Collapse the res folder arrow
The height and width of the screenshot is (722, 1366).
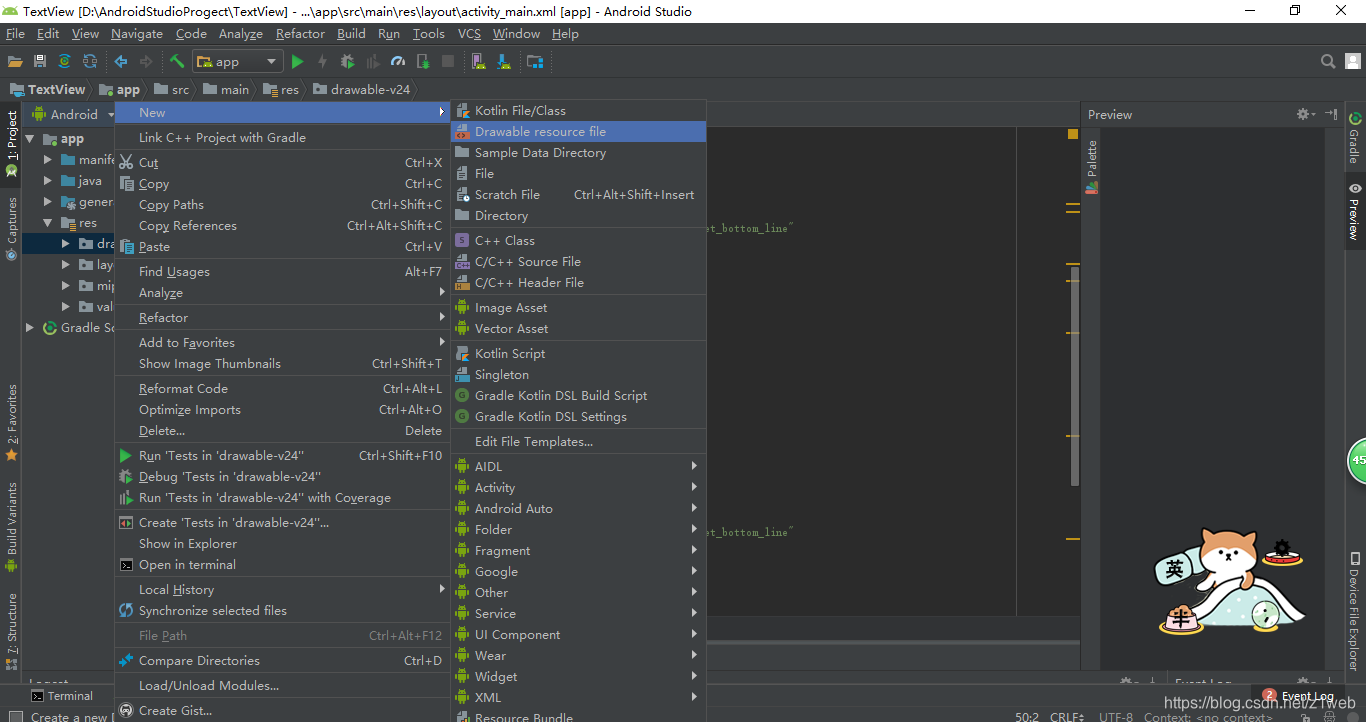[x=48, y=223]
